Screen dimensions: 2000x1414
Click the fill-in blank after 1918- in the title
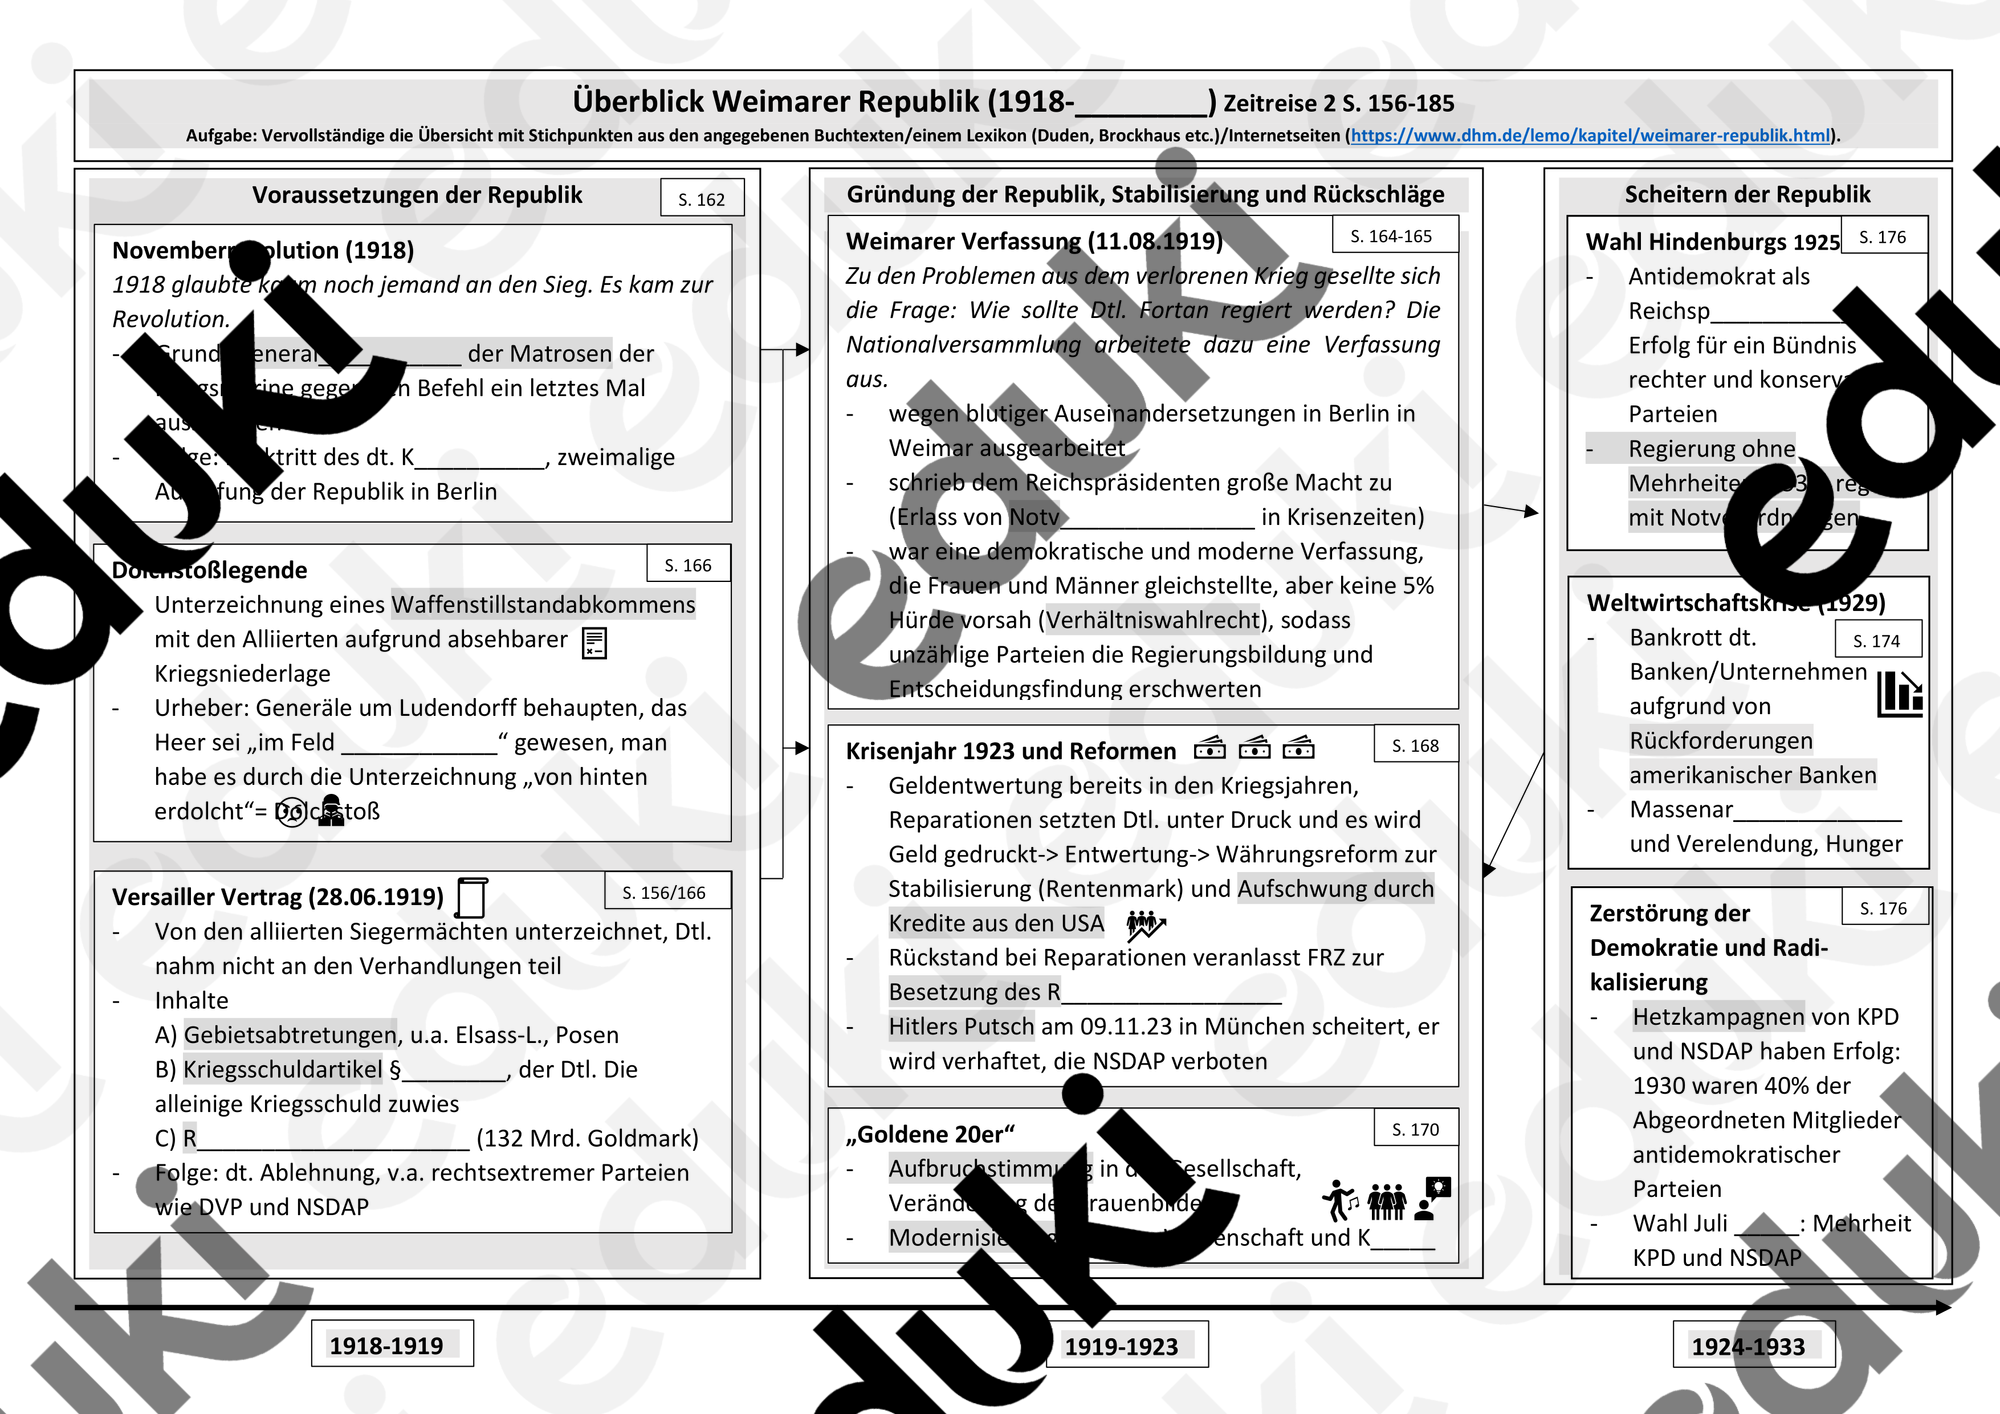point(1142,102)
